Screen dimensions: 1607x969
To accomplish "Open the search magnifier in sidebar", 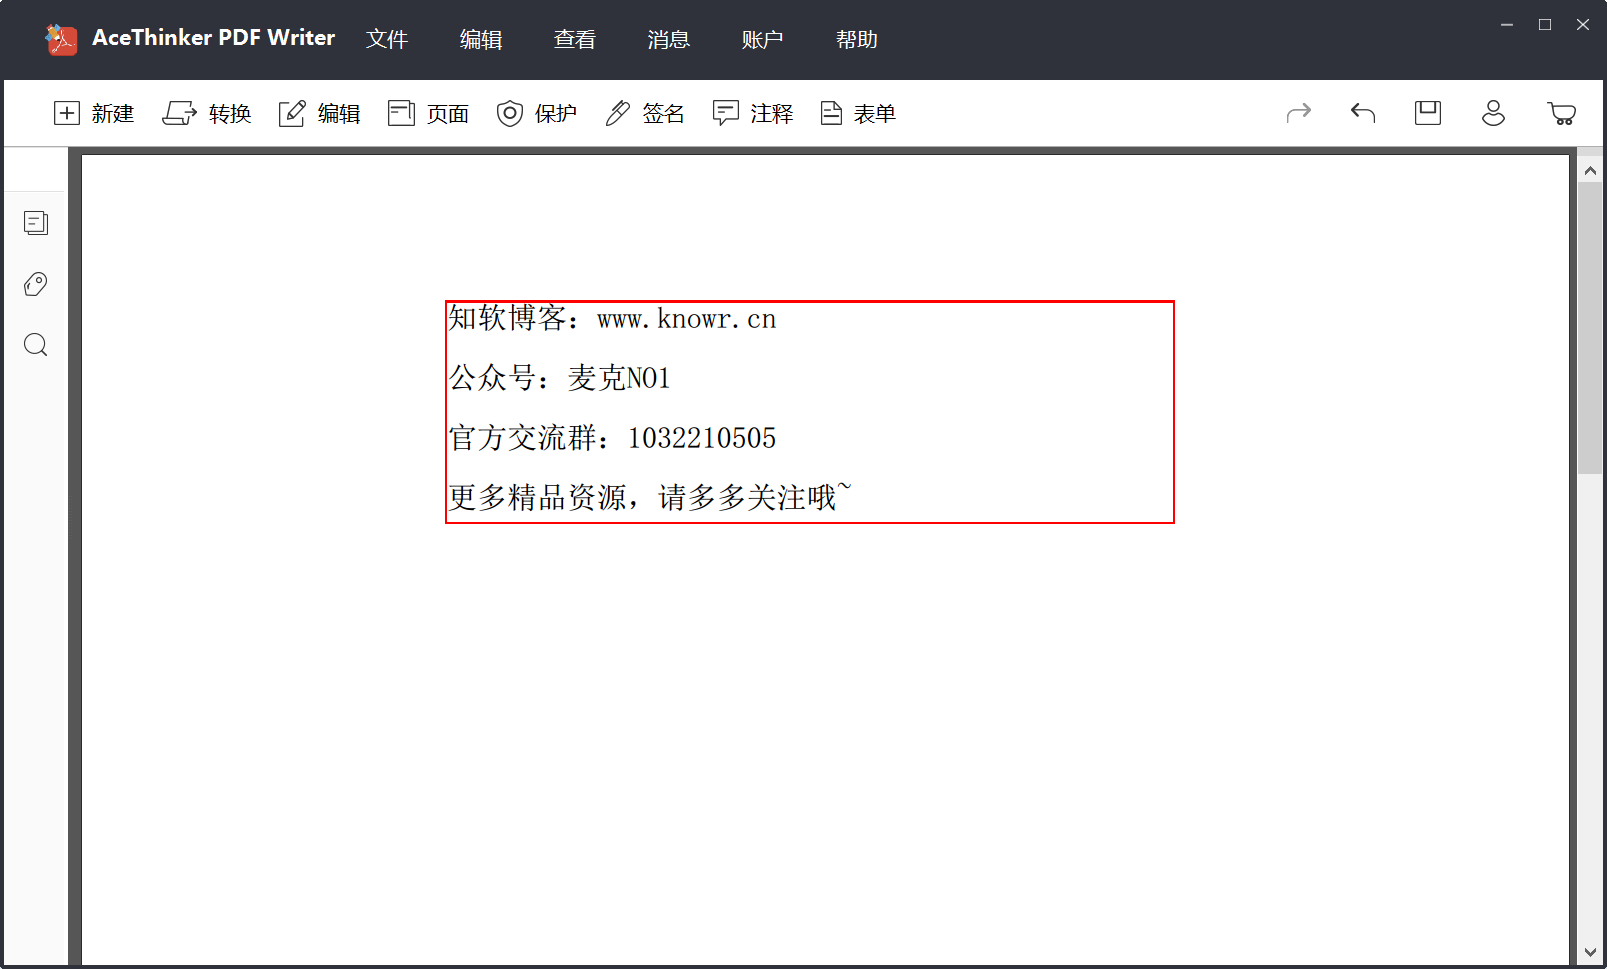I will click(36, 345).
